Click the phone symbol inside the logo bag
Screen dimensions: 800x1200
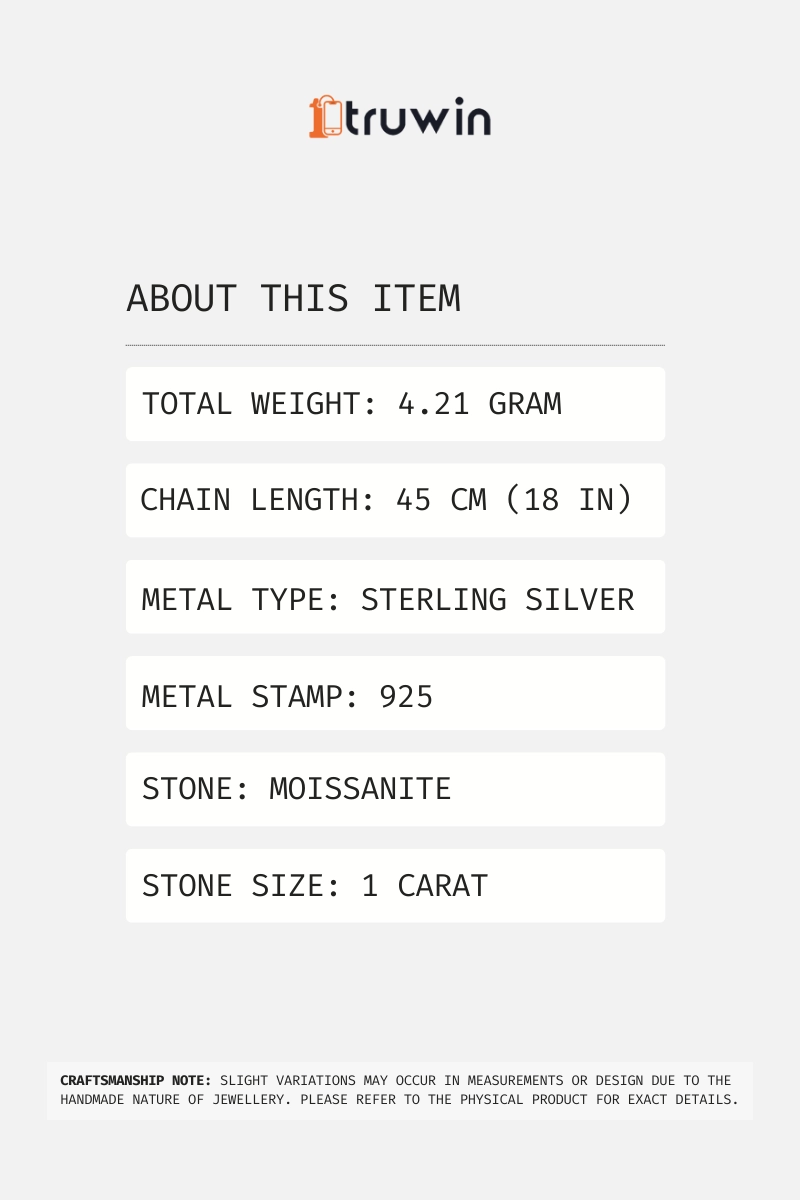click(332, 119)
